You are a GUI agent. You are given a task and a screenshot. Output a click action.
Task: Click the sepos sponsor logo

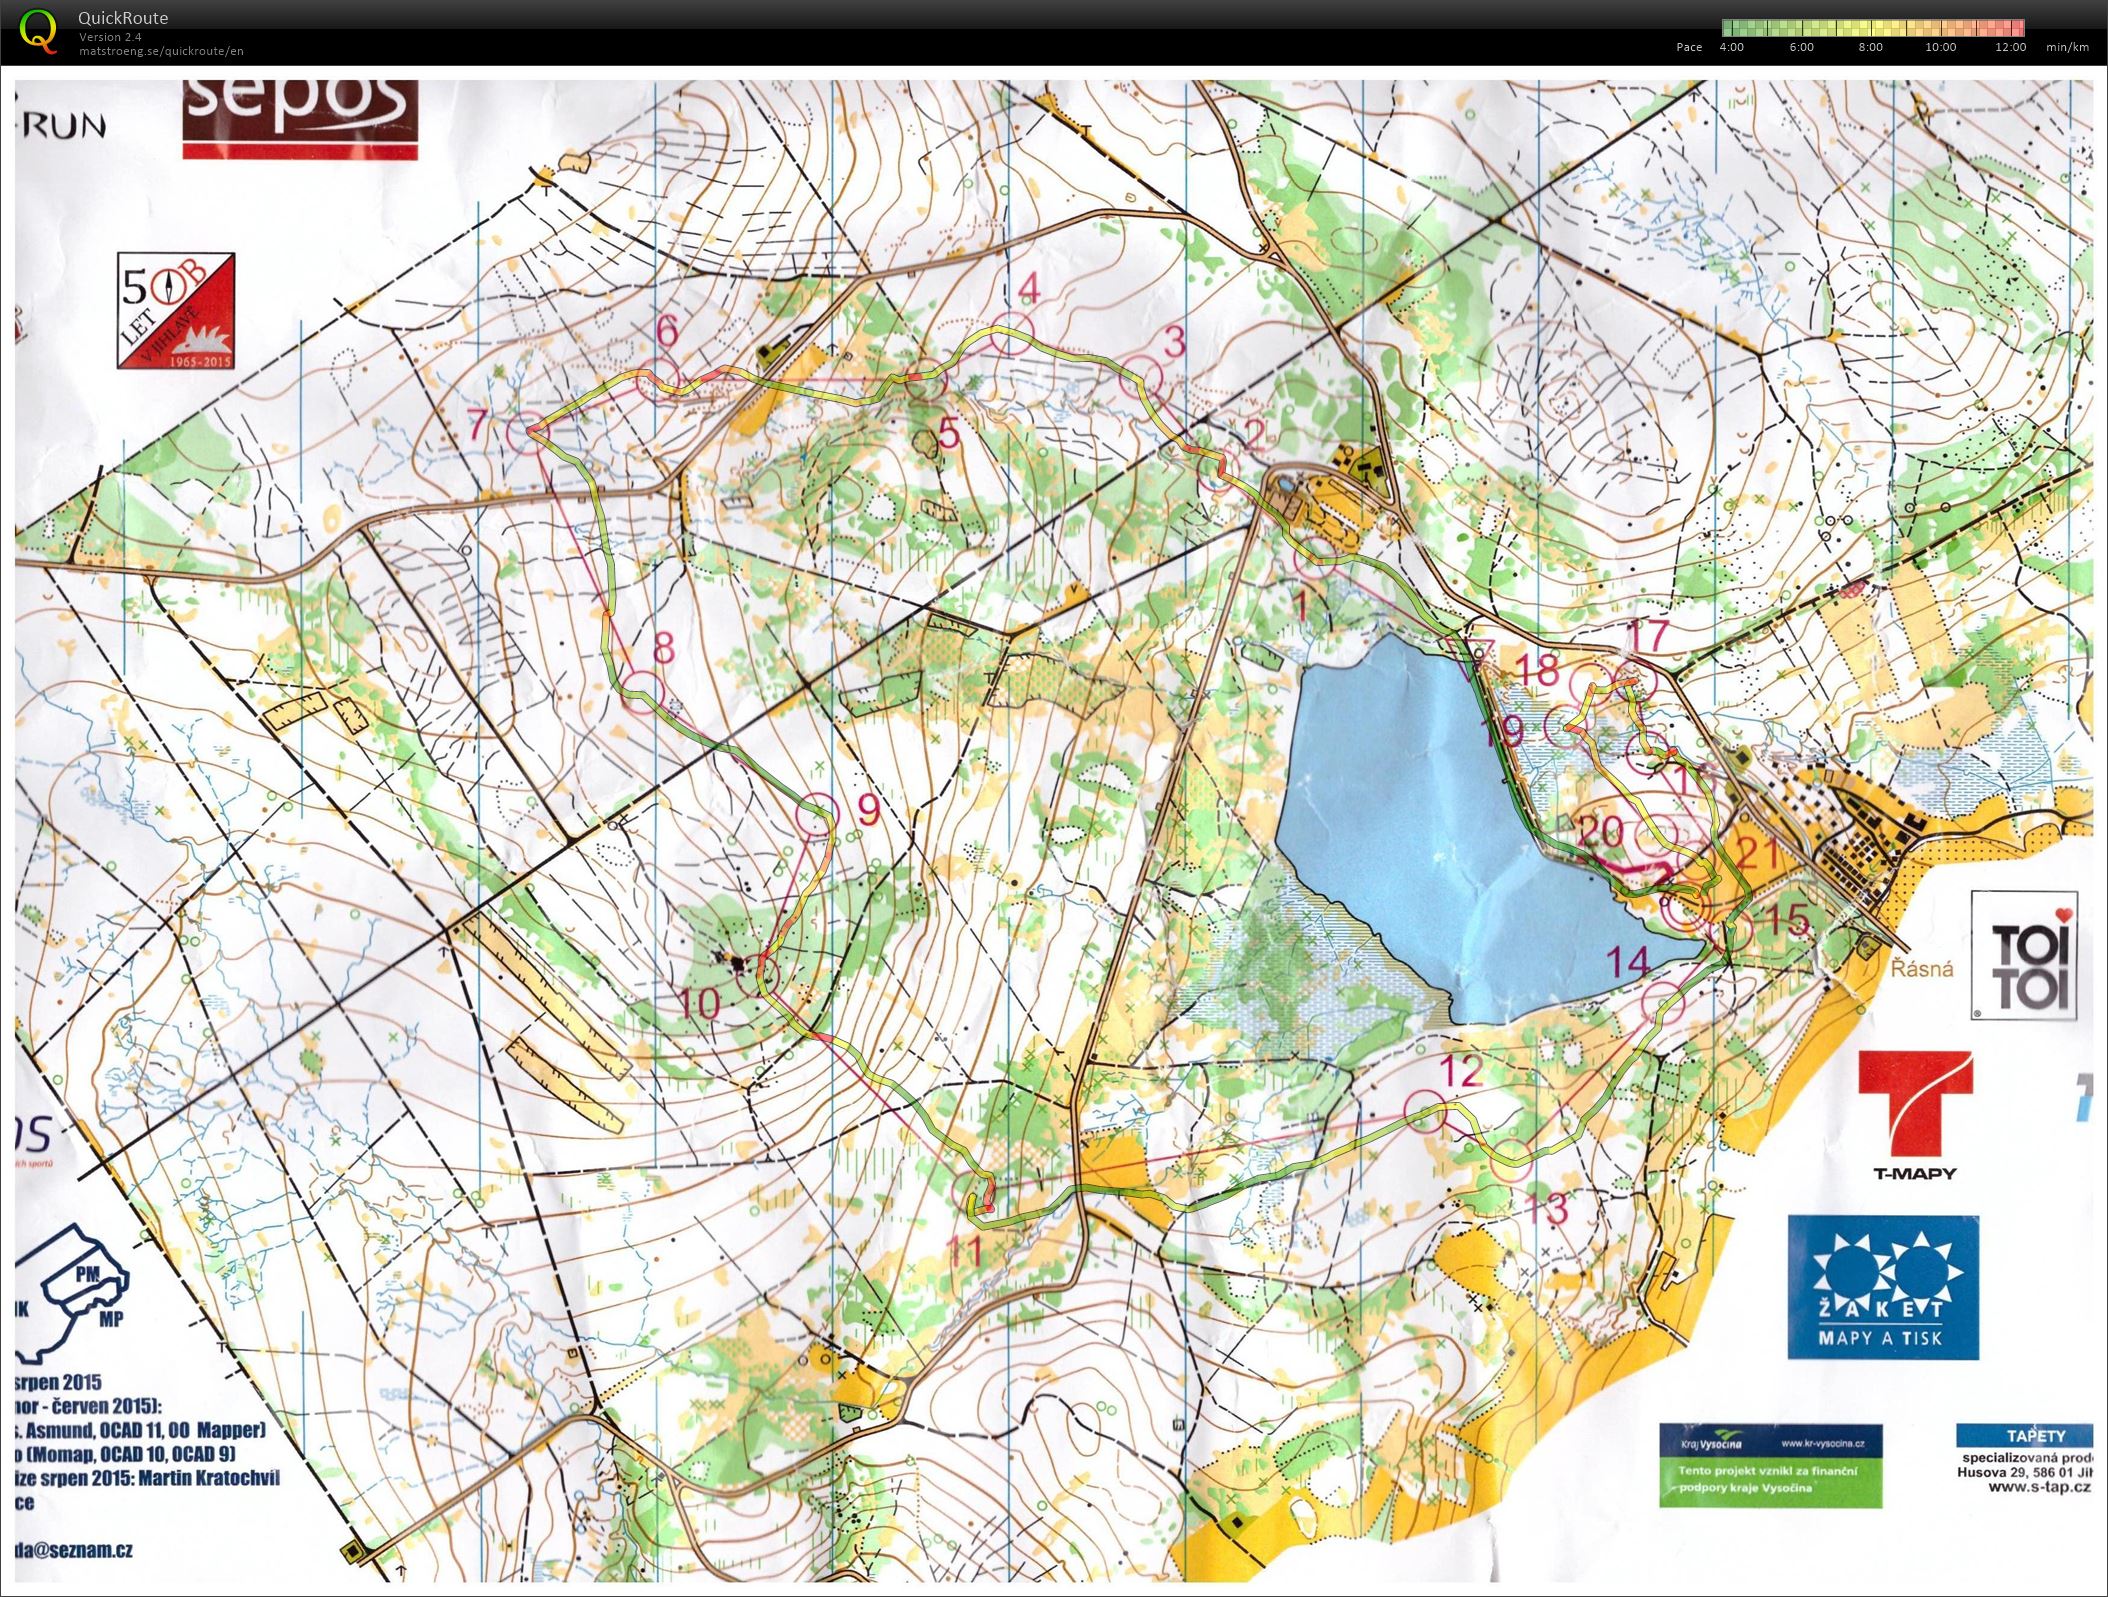point(299,118)
